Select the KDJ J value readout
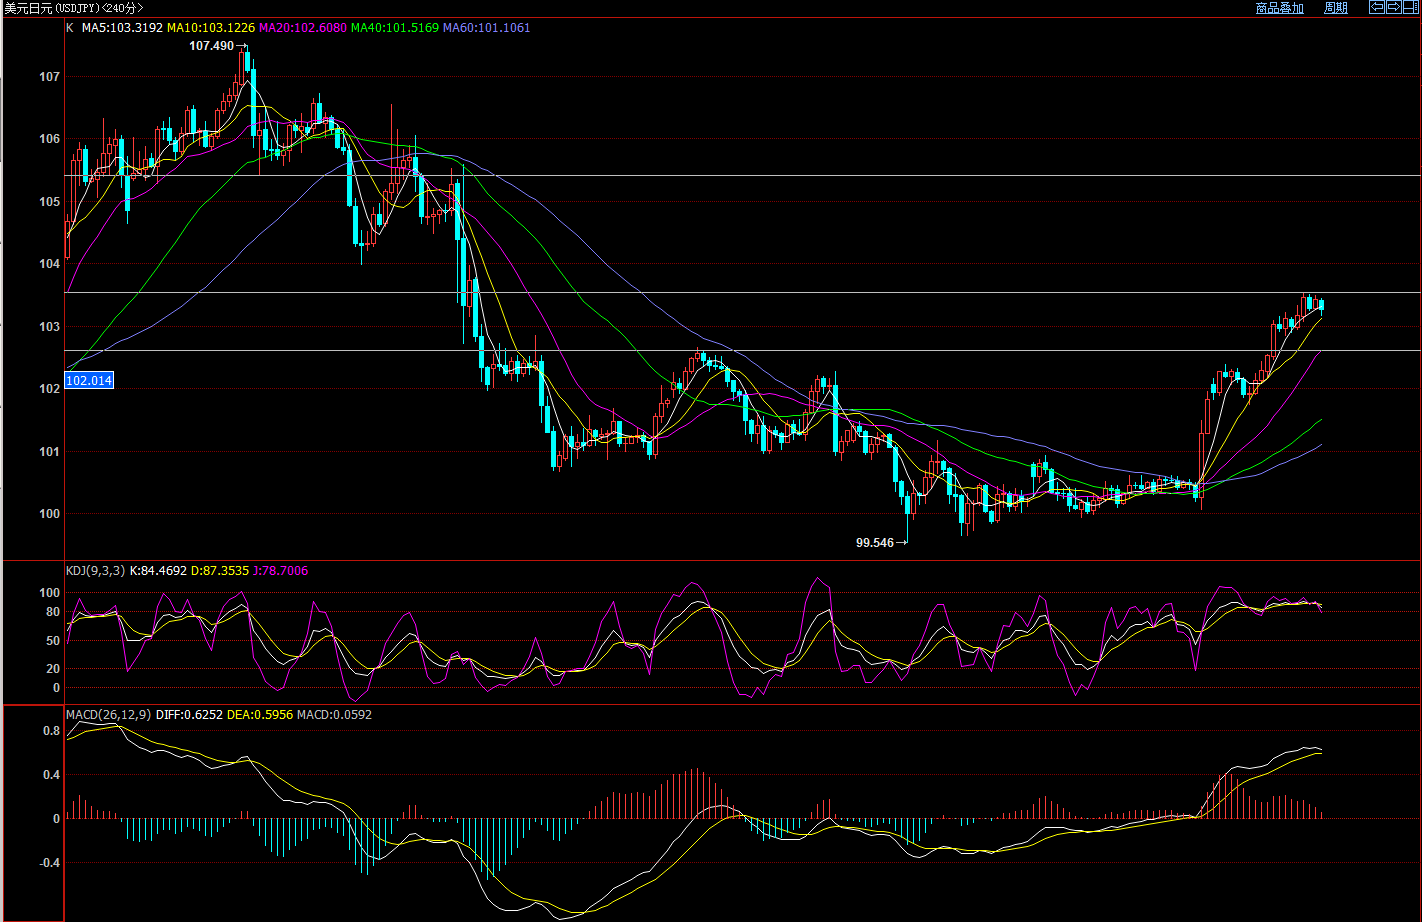The width and height of the screenshot is (1422, 922). pos(283,571)
